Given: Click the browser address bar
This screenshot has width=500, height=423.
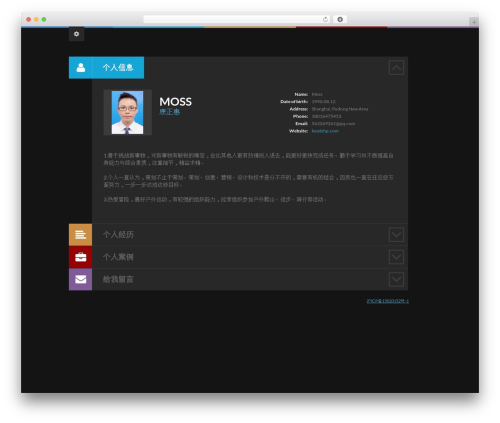Looking at the screenshot, I should coord(237,19).
